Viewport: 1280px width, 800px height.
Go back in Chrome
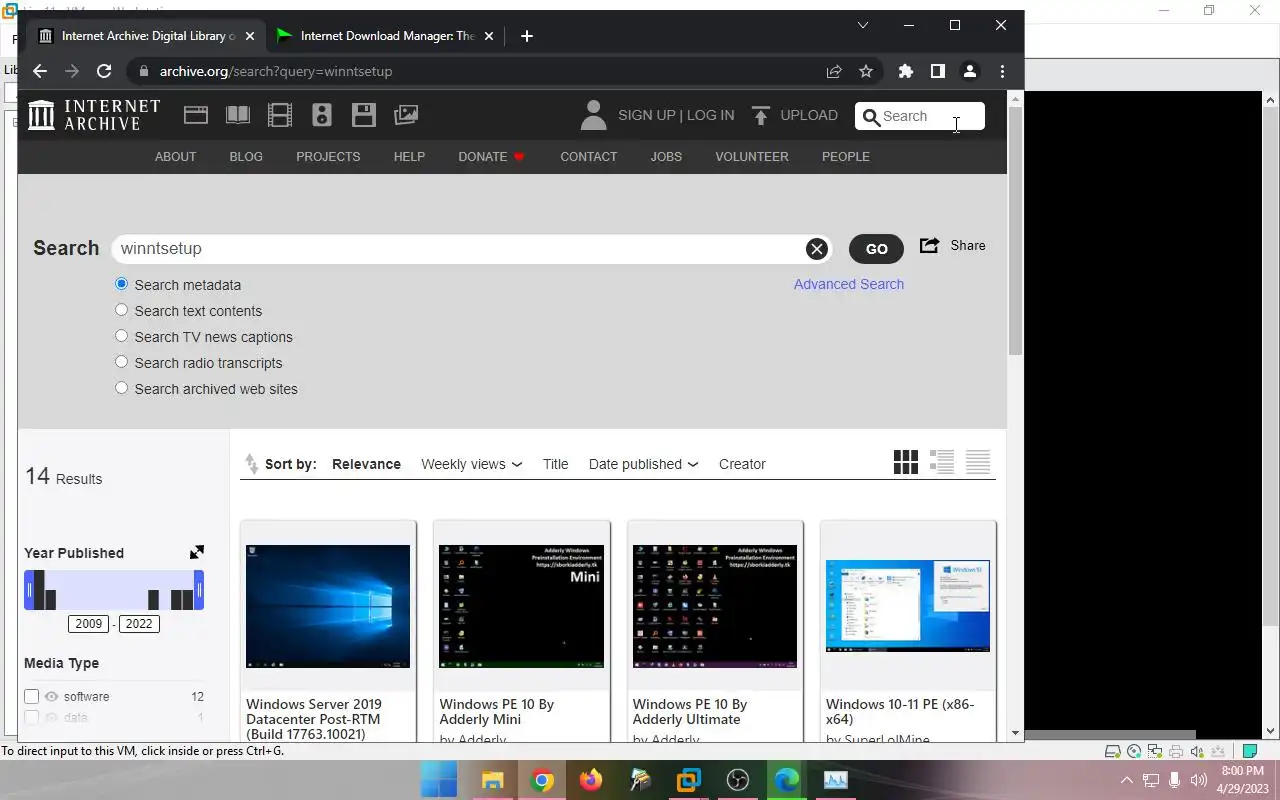point(40,71)
